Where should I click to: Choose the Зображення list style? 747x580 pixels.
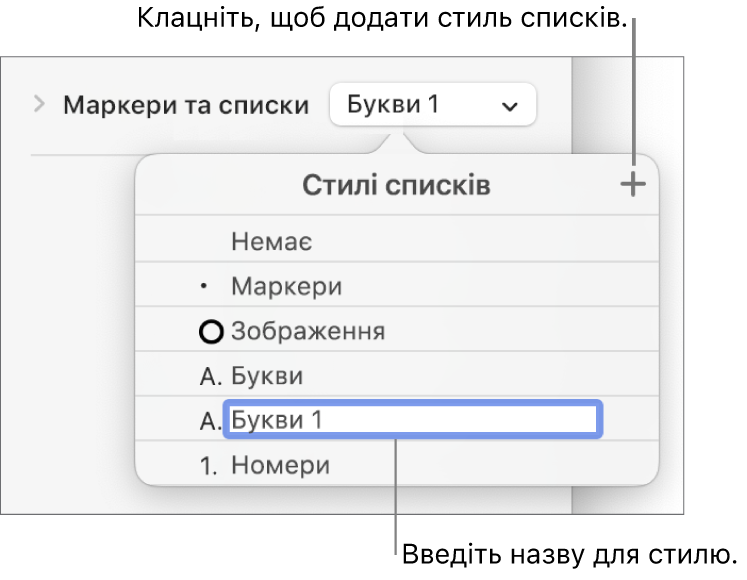point(397,329)
